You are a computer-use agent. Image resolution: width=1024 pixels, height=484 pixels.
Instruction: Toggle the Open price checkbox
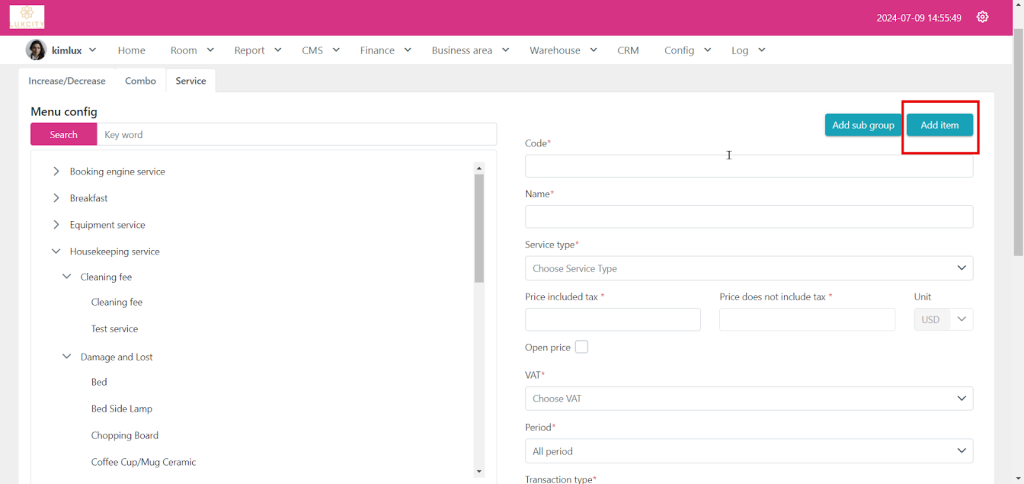[x=582, y=347]
